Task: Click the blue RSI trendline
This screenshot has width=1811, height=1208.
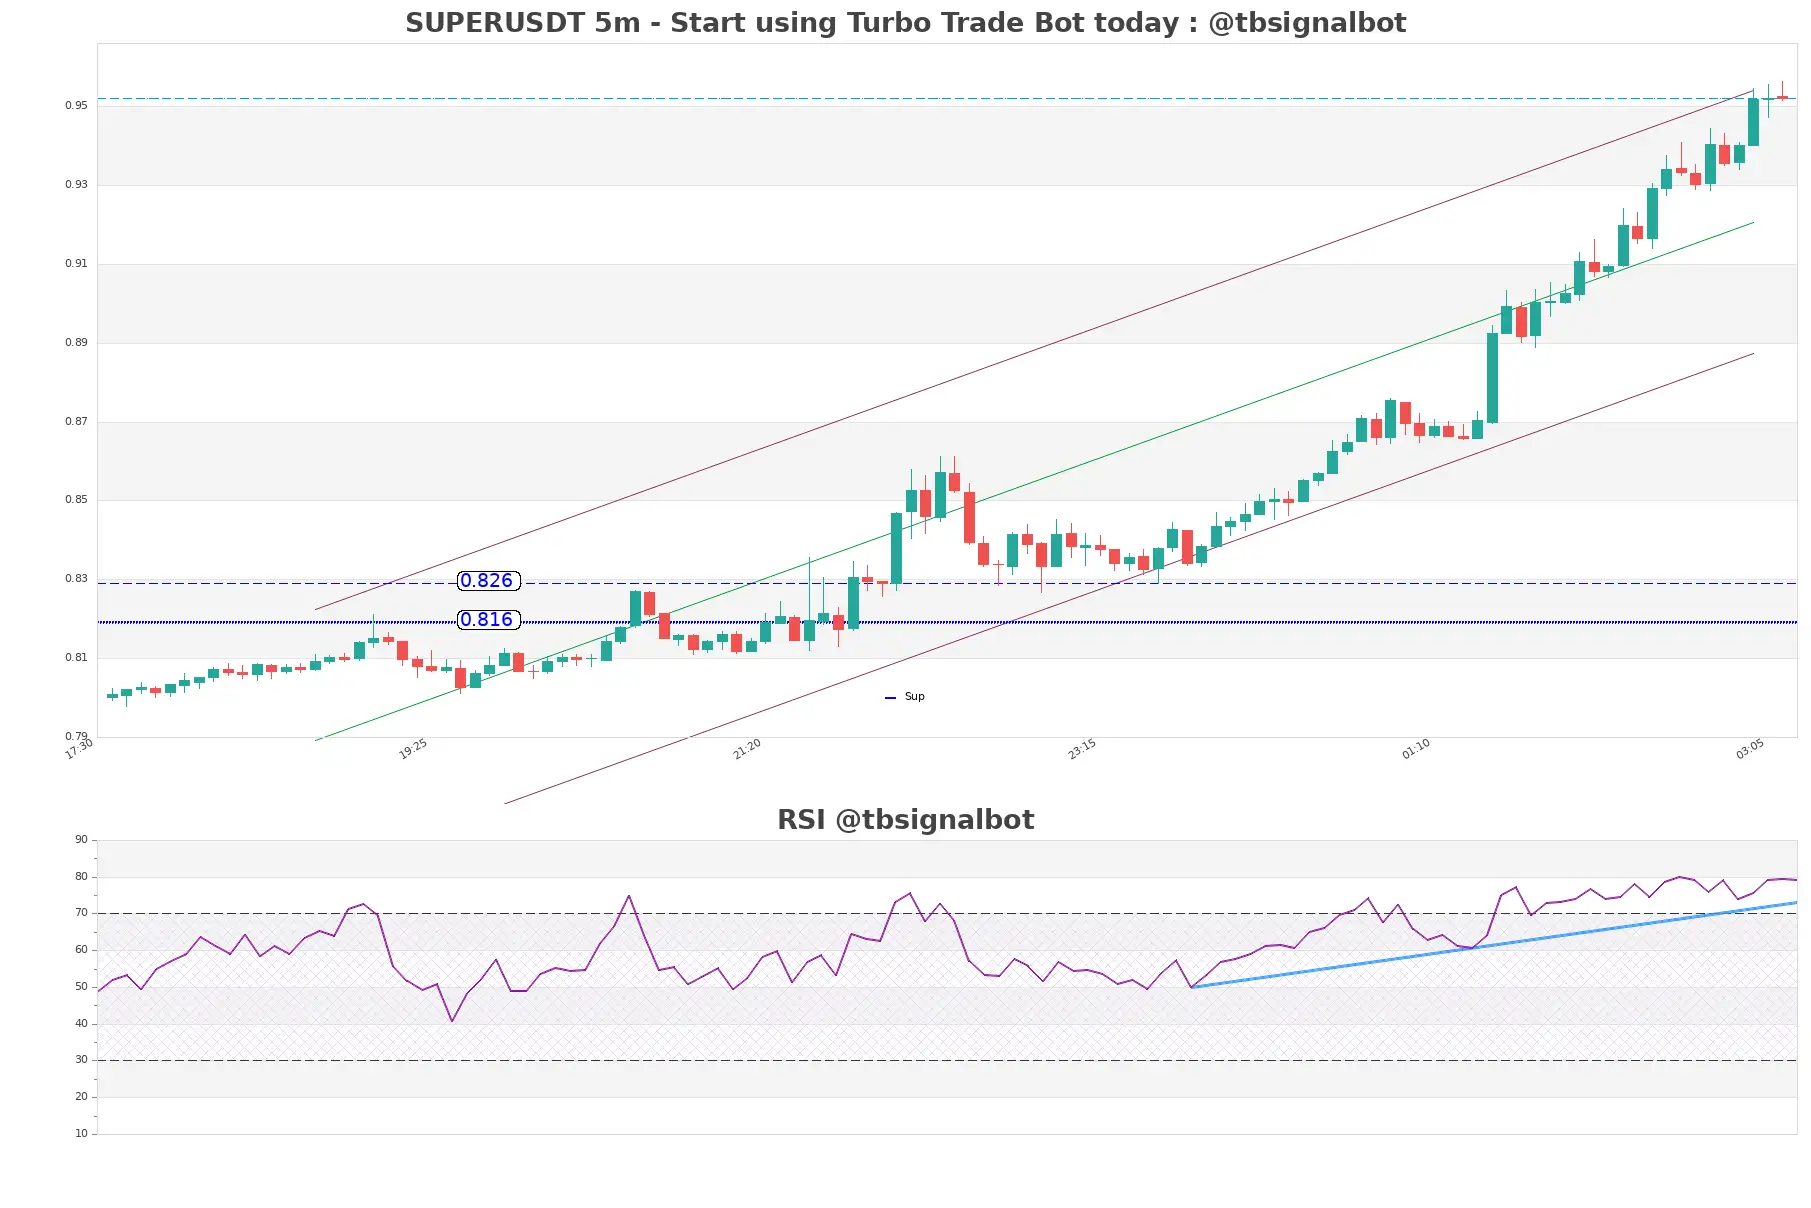Action: click(x=1495, y=945)
